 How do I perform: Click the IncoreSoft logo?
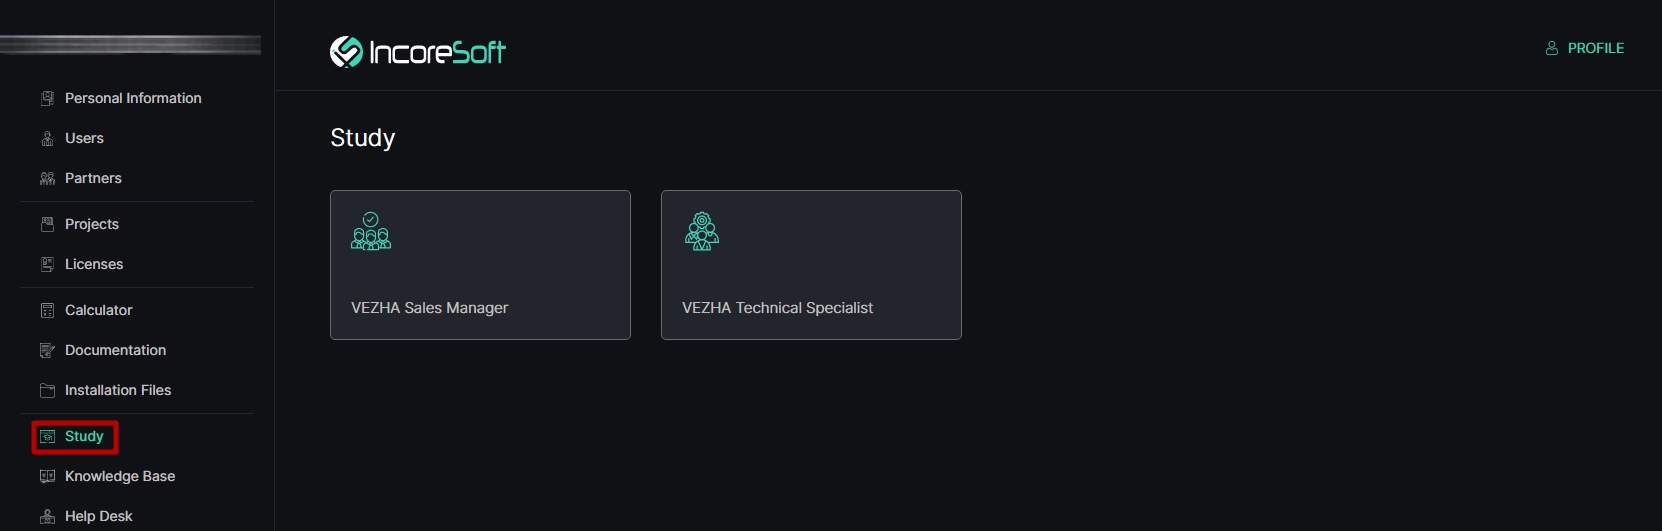click(418, 51)
